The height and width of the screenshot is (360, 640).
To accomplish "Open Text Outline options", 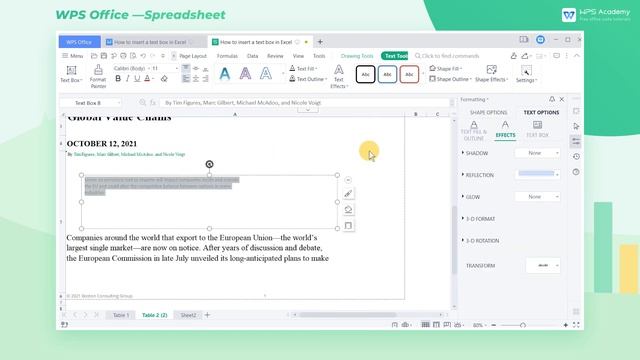I will click(308, 79).
